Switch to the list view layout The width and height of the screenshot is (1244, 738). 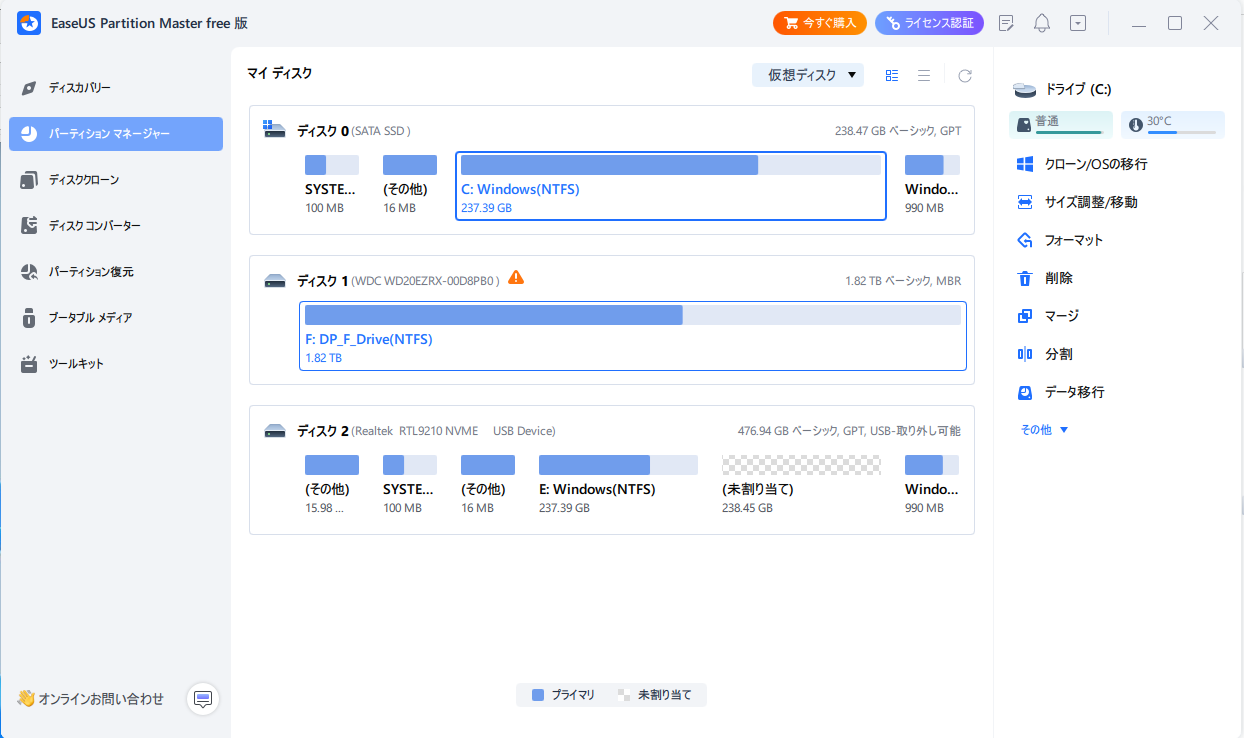[924, 75]
